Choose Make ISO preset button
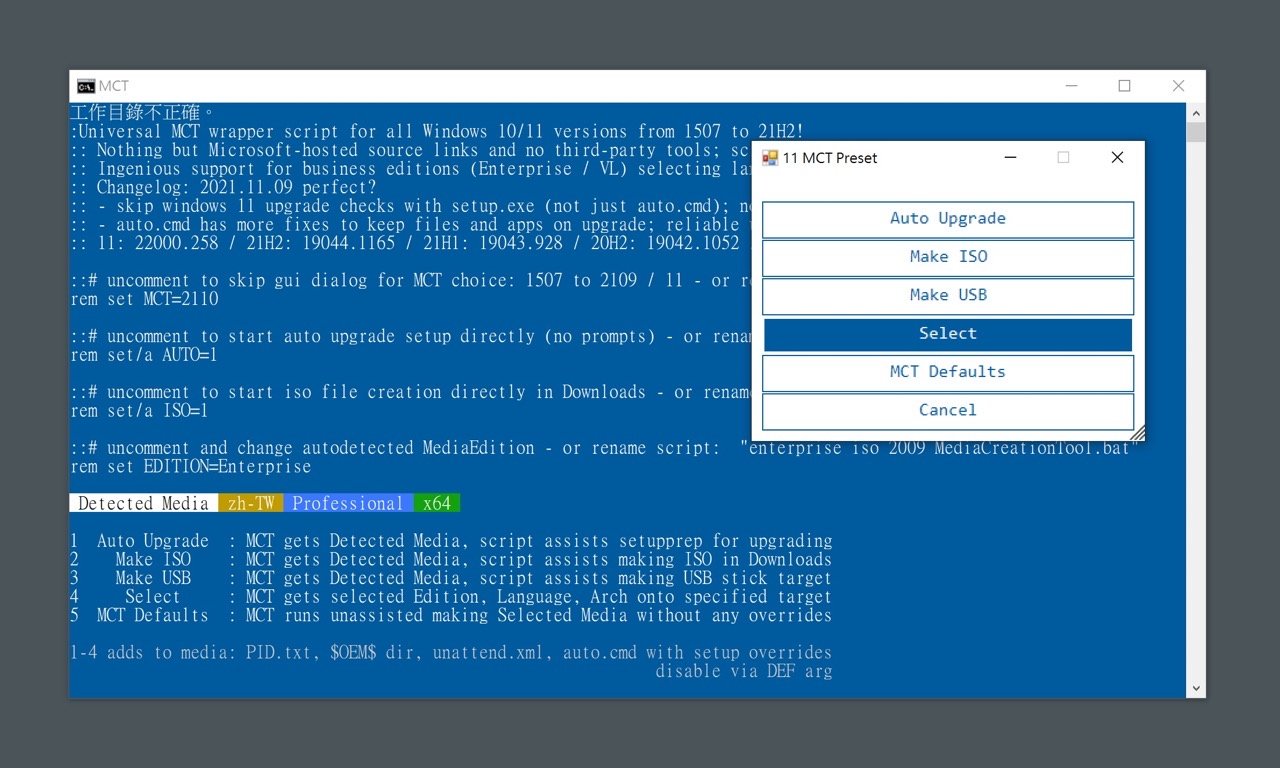Screen dimensions: 1280x768 [948, 257]
